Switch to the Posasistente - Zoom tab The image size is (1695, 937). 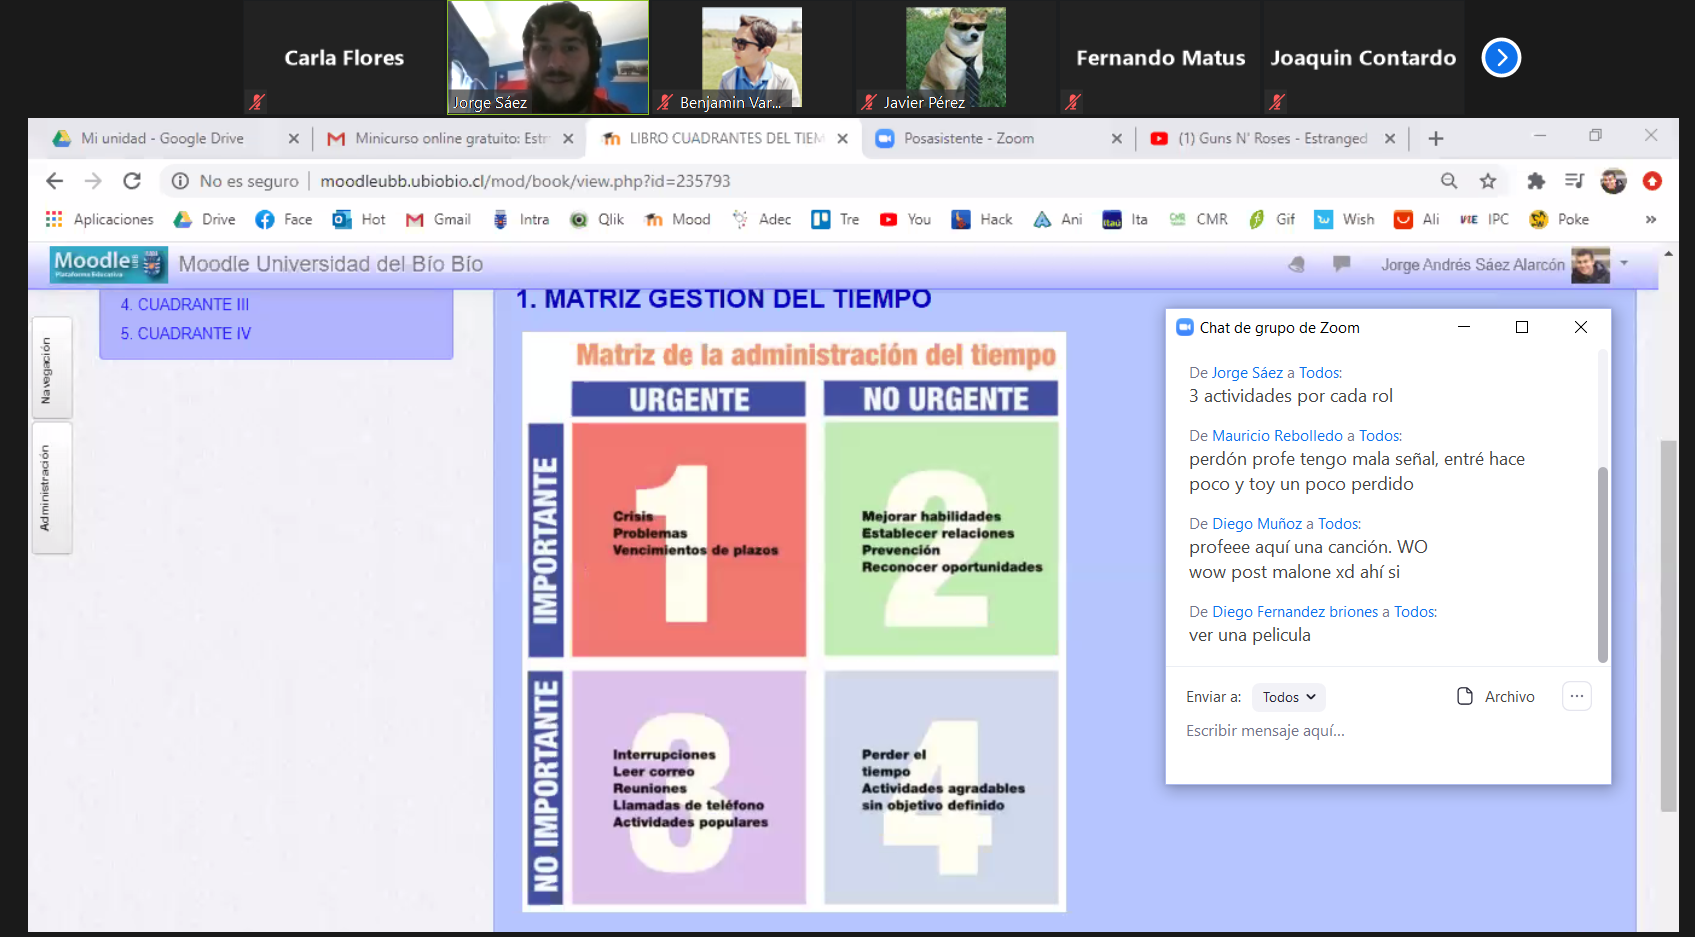pyautogui.click(x=968, y=139)
